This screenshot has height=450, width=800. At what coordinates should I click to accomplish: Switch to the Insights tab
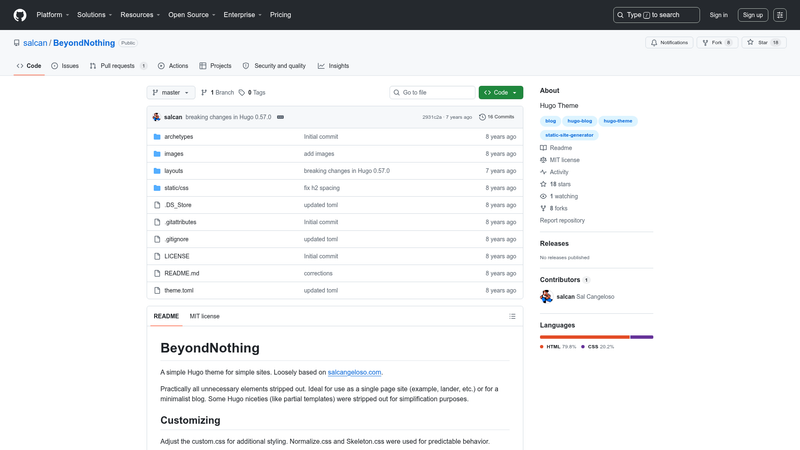(x=334, y=66)
